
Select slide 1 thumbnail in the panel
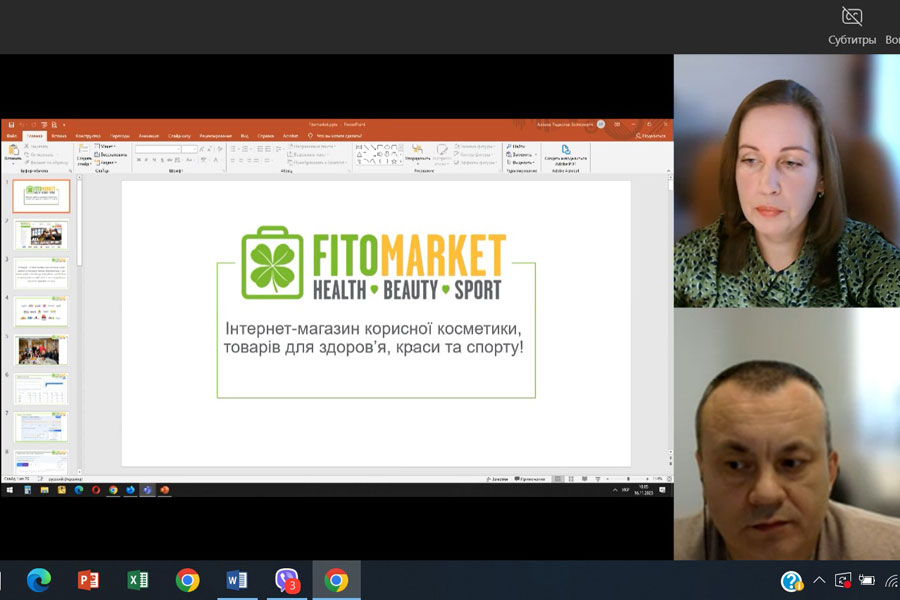[x=41, y=196]
